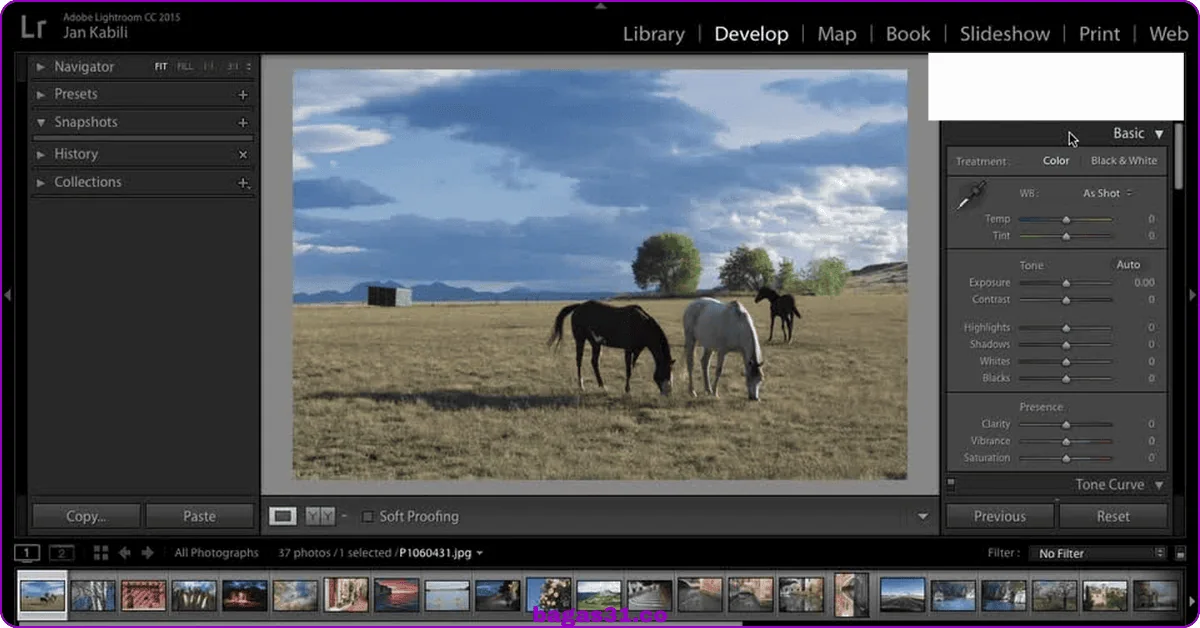This screenshot has height=628, width=1200.
Task: Click the Exposure slider handle
Action: [x=1066, y=283]
